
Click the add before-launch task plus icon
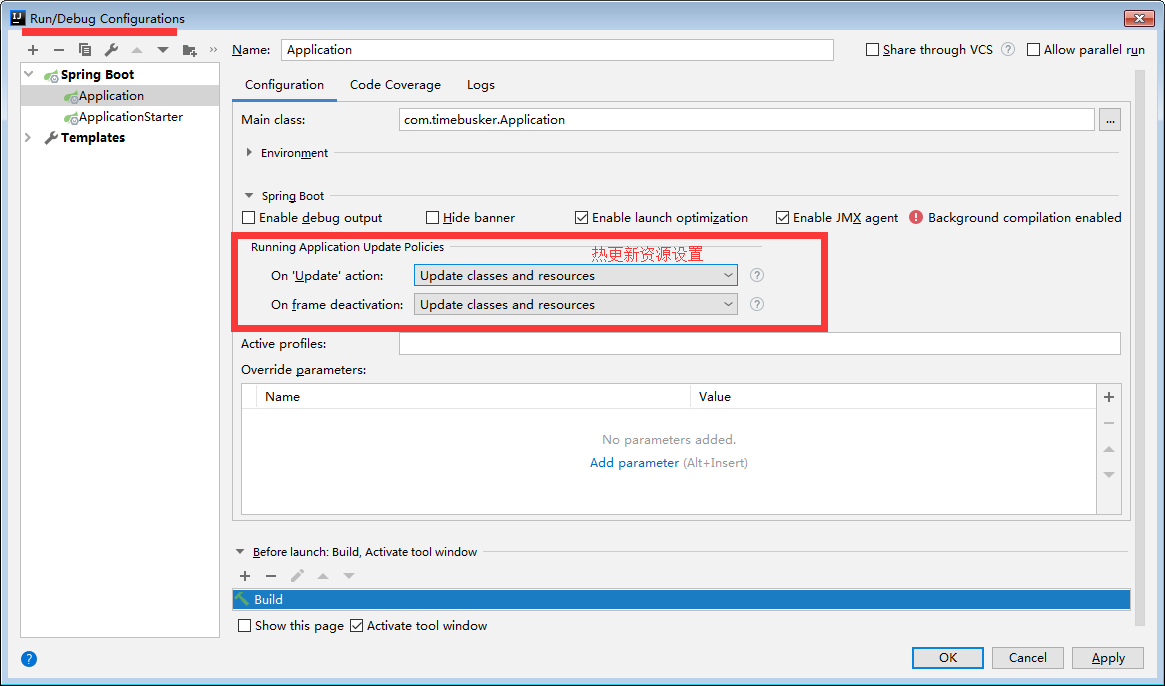pyautogui.click(x=245, y=576)
